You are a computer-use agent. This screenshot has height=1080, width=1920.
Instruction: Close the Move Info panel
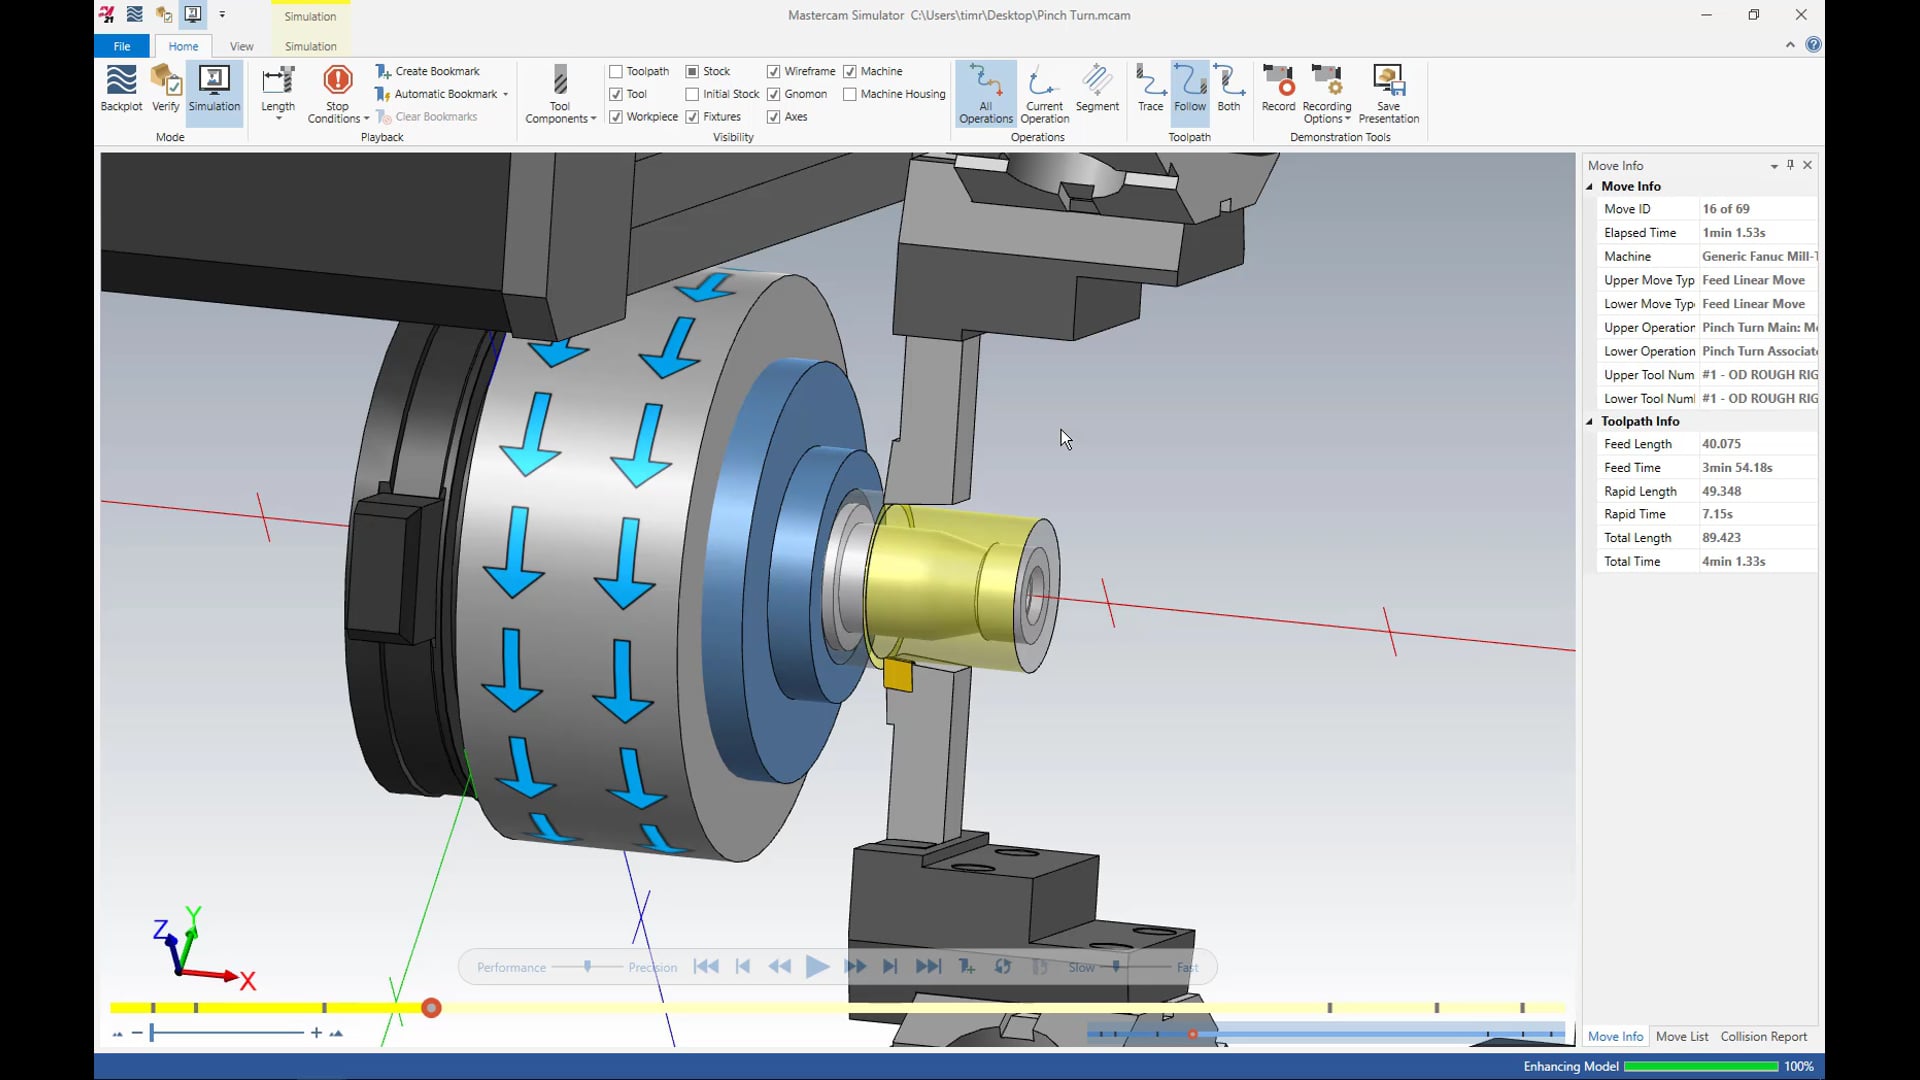pos(1808,165)
